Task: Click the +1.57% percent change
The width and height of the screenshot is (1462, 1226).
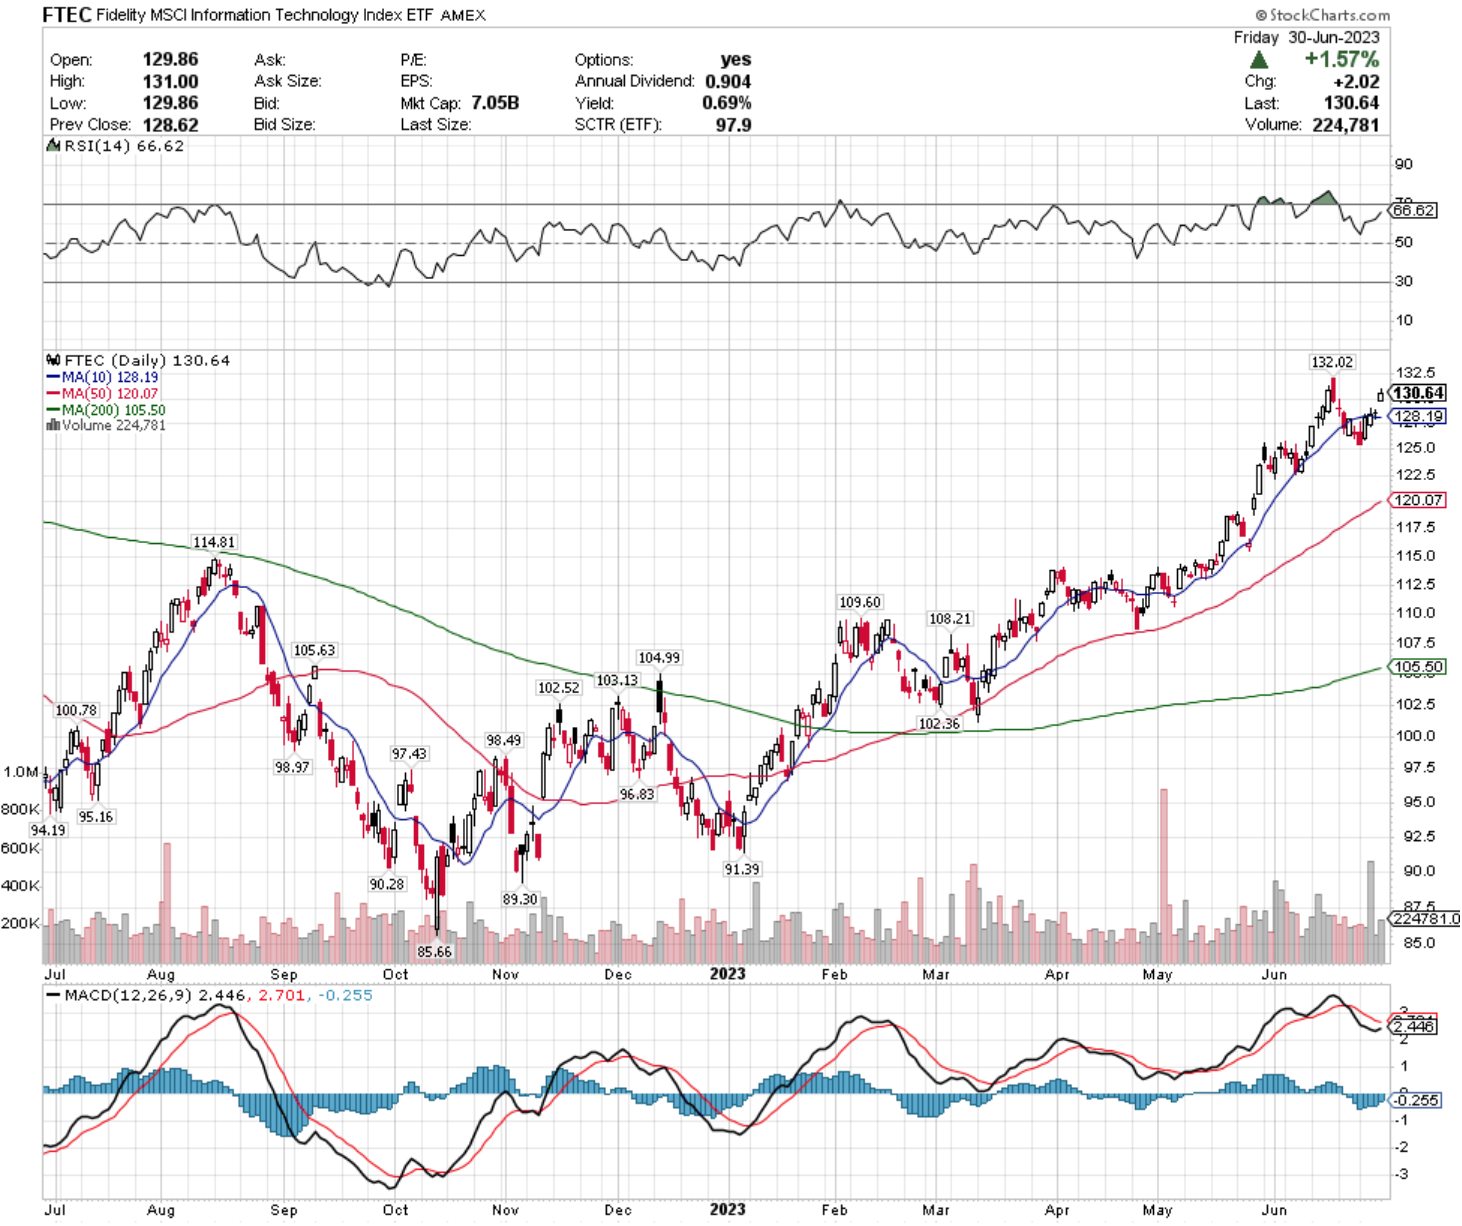Action: pos(1342,59)
